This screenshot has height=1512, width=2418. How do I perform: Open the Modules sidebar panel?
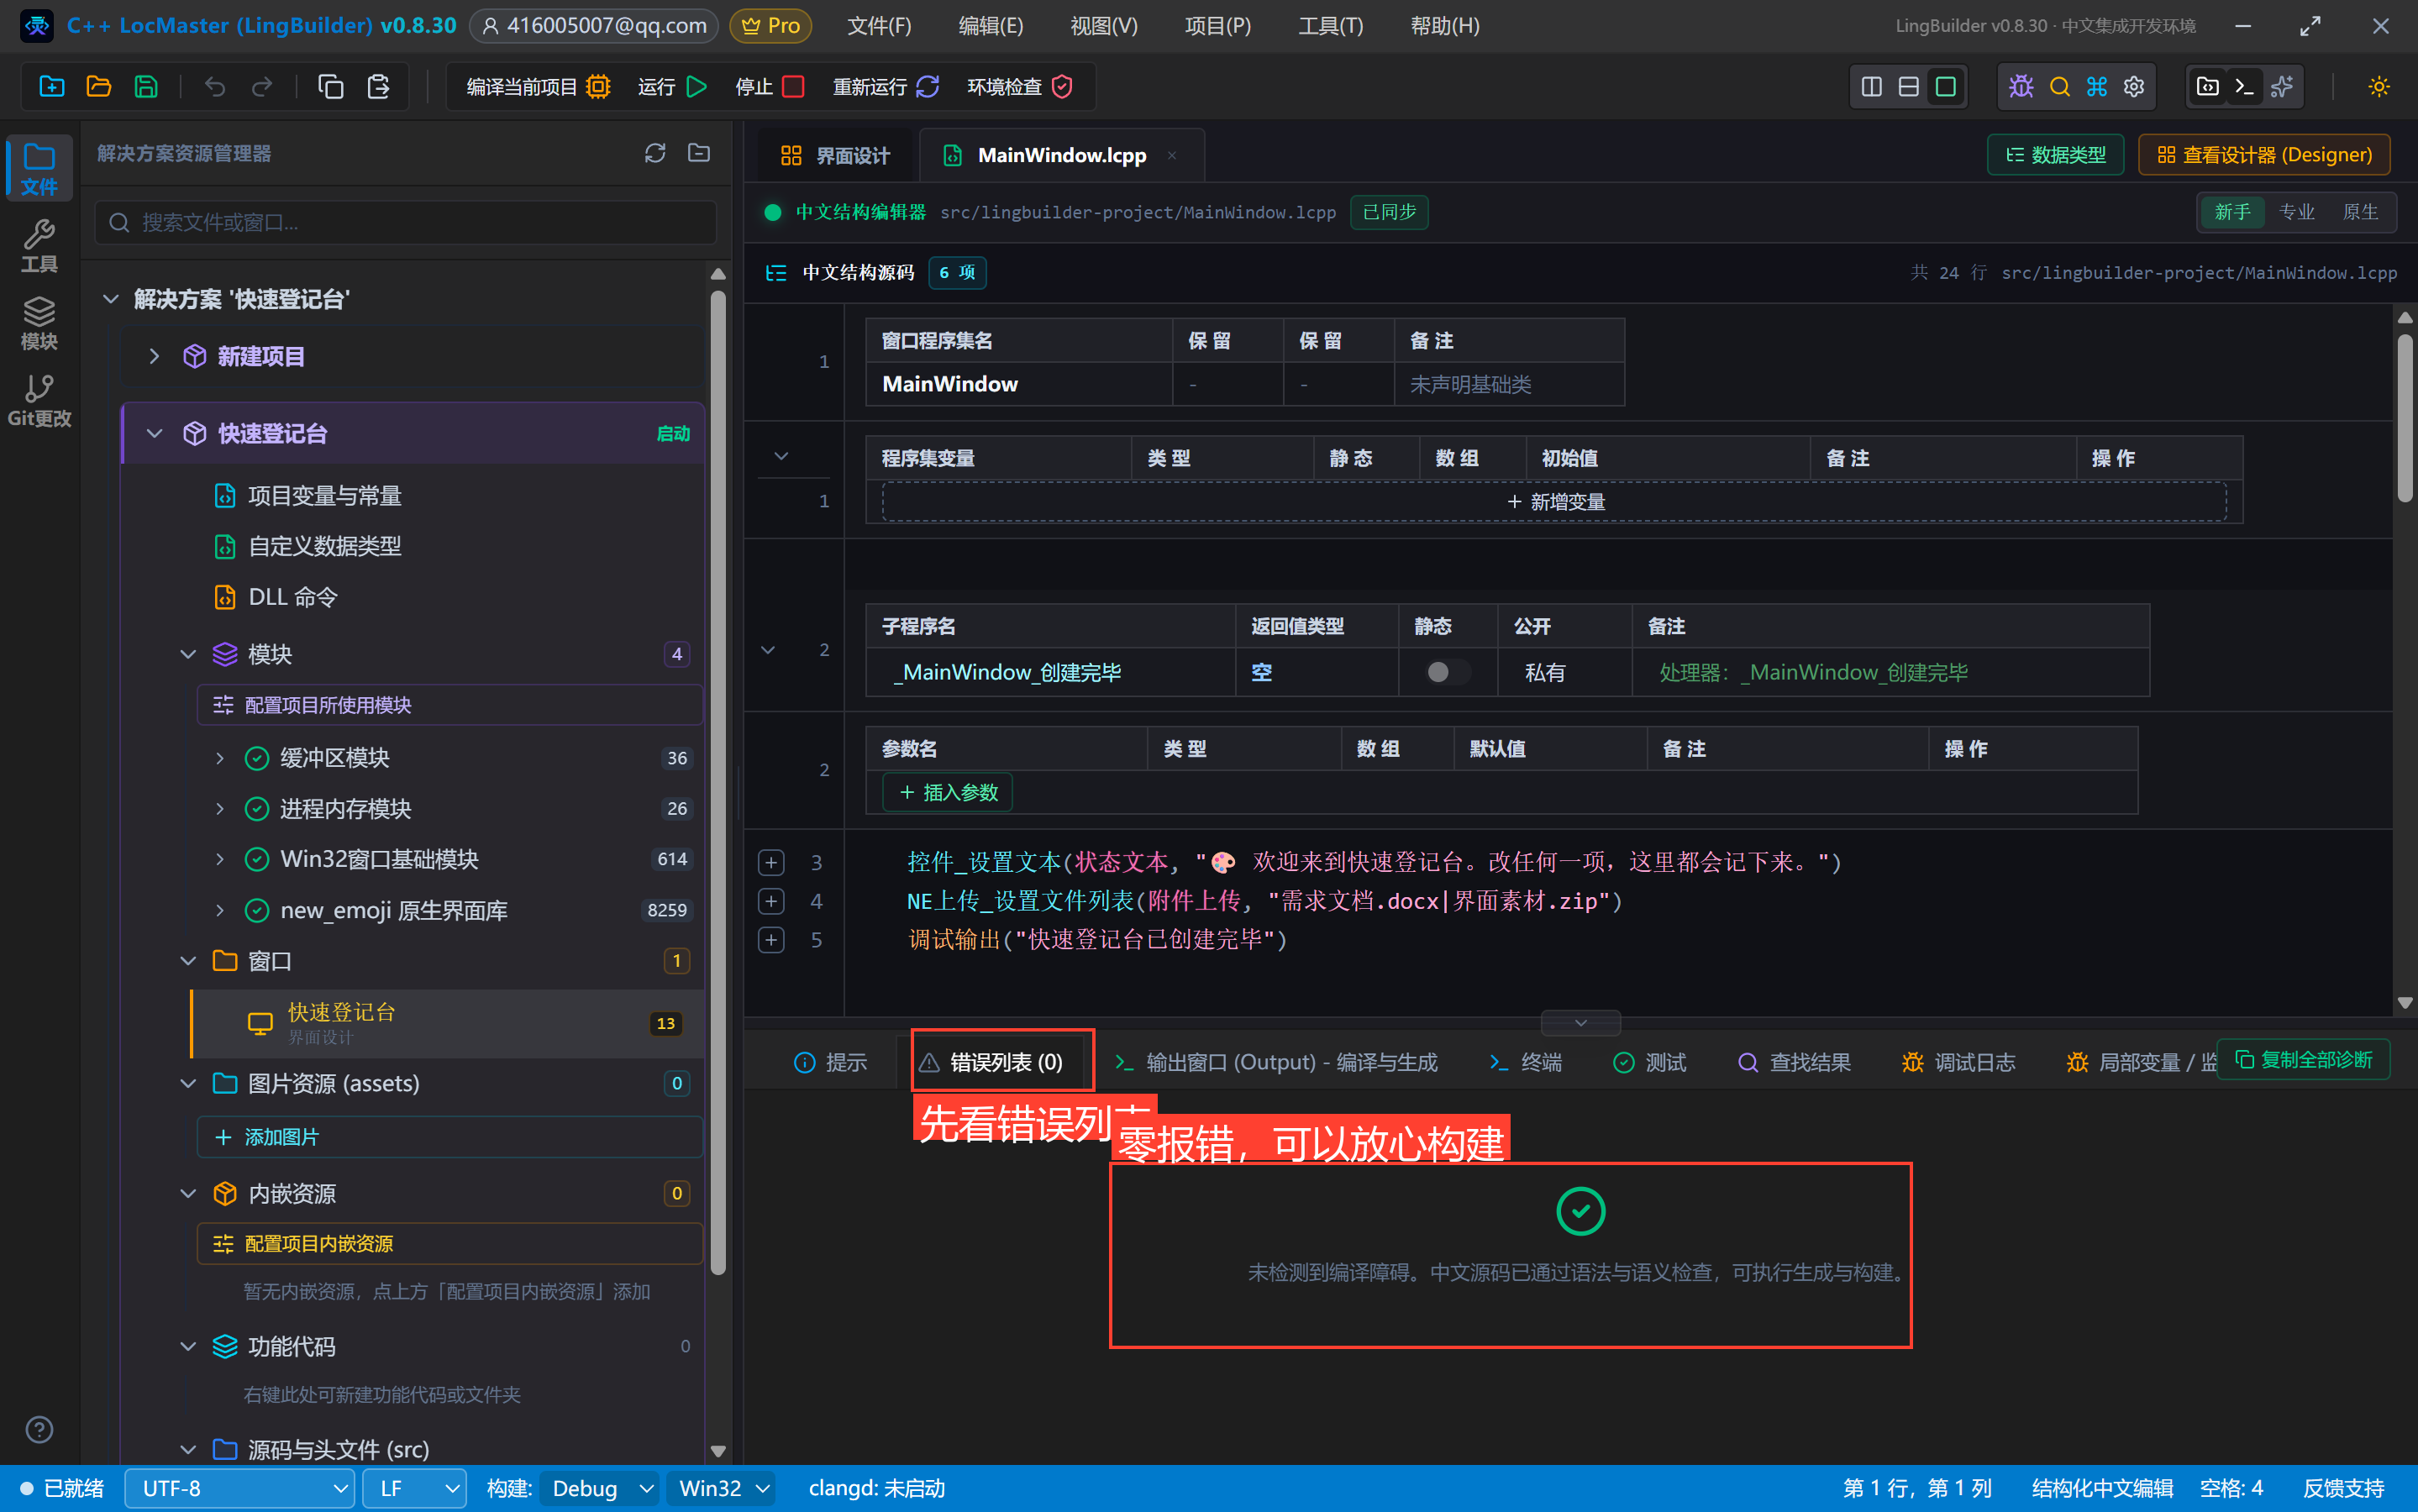pyautogui.click(x=39, y=322)
